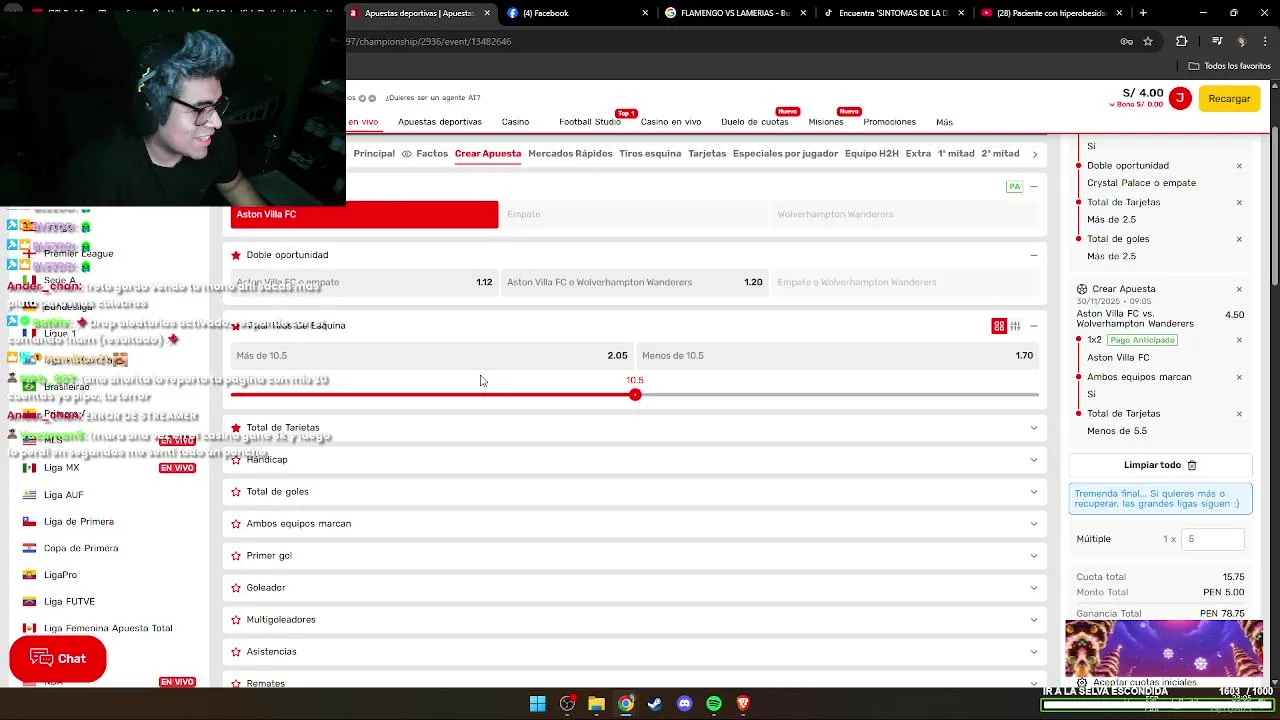Collapse the Doble oportunidad market
Screen dimensions: 1280x720
[x=1034, y=255]
